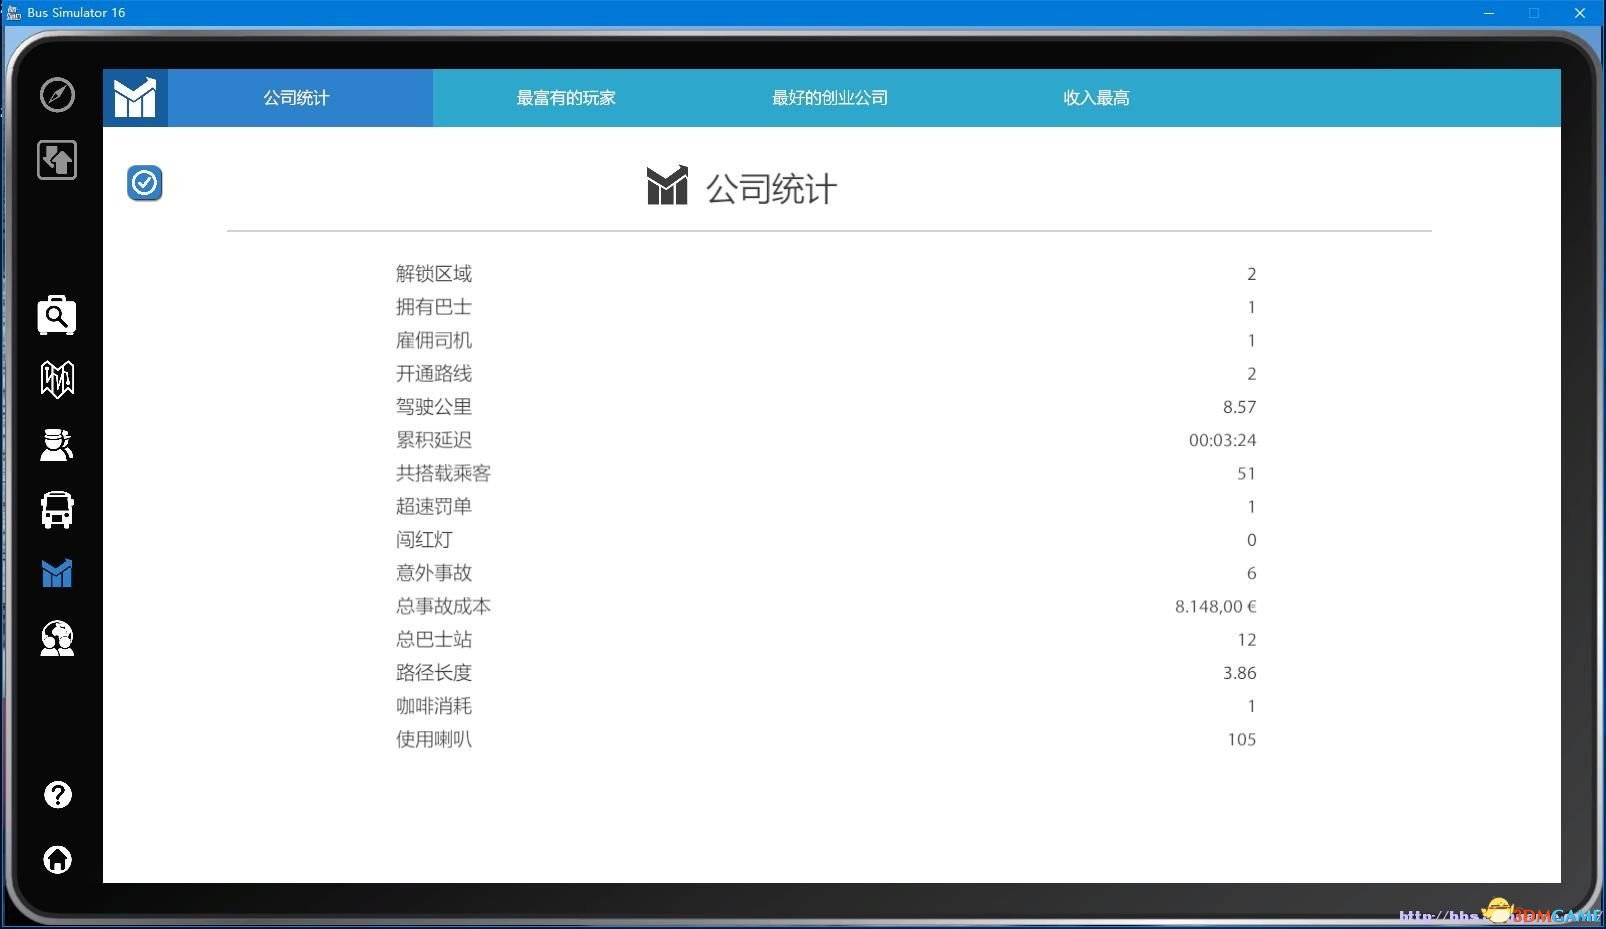
Task: Click the blue checkmark confirm button
Action: point(145,183)
